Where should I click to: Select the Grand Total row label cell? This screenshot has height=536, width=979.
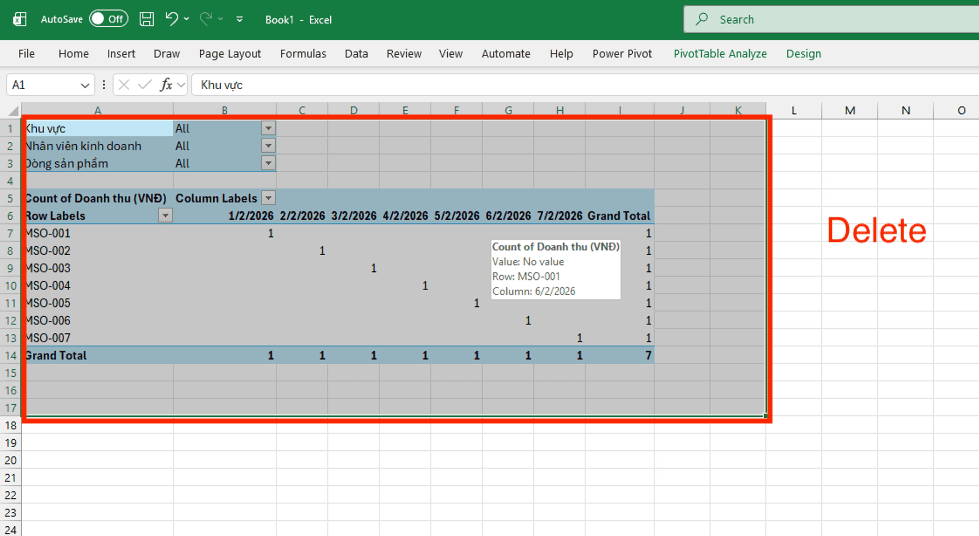tap(98, 355)
